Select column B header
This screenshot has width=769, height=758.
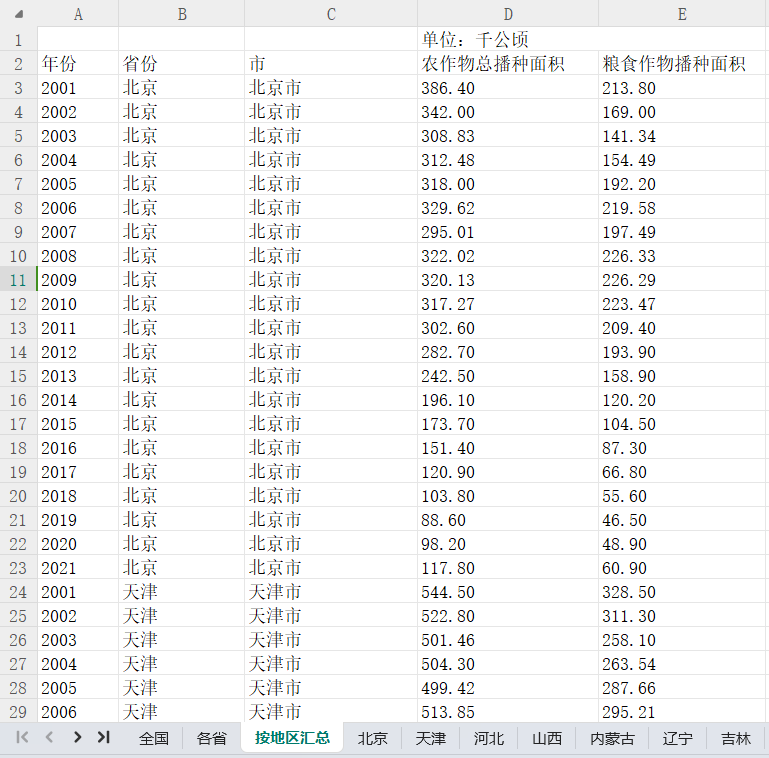point(181,14)
